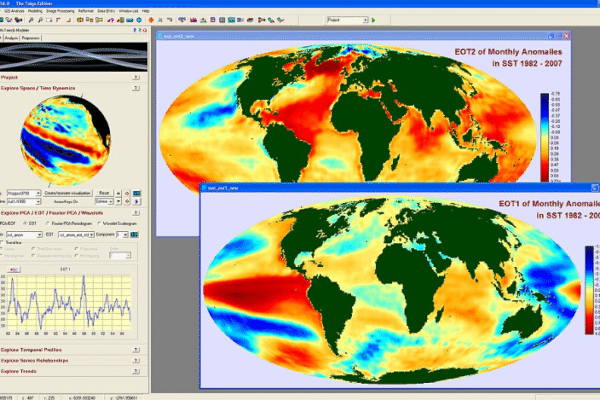Choose the Wavelet Scalogram radio option

click(98, 221)
